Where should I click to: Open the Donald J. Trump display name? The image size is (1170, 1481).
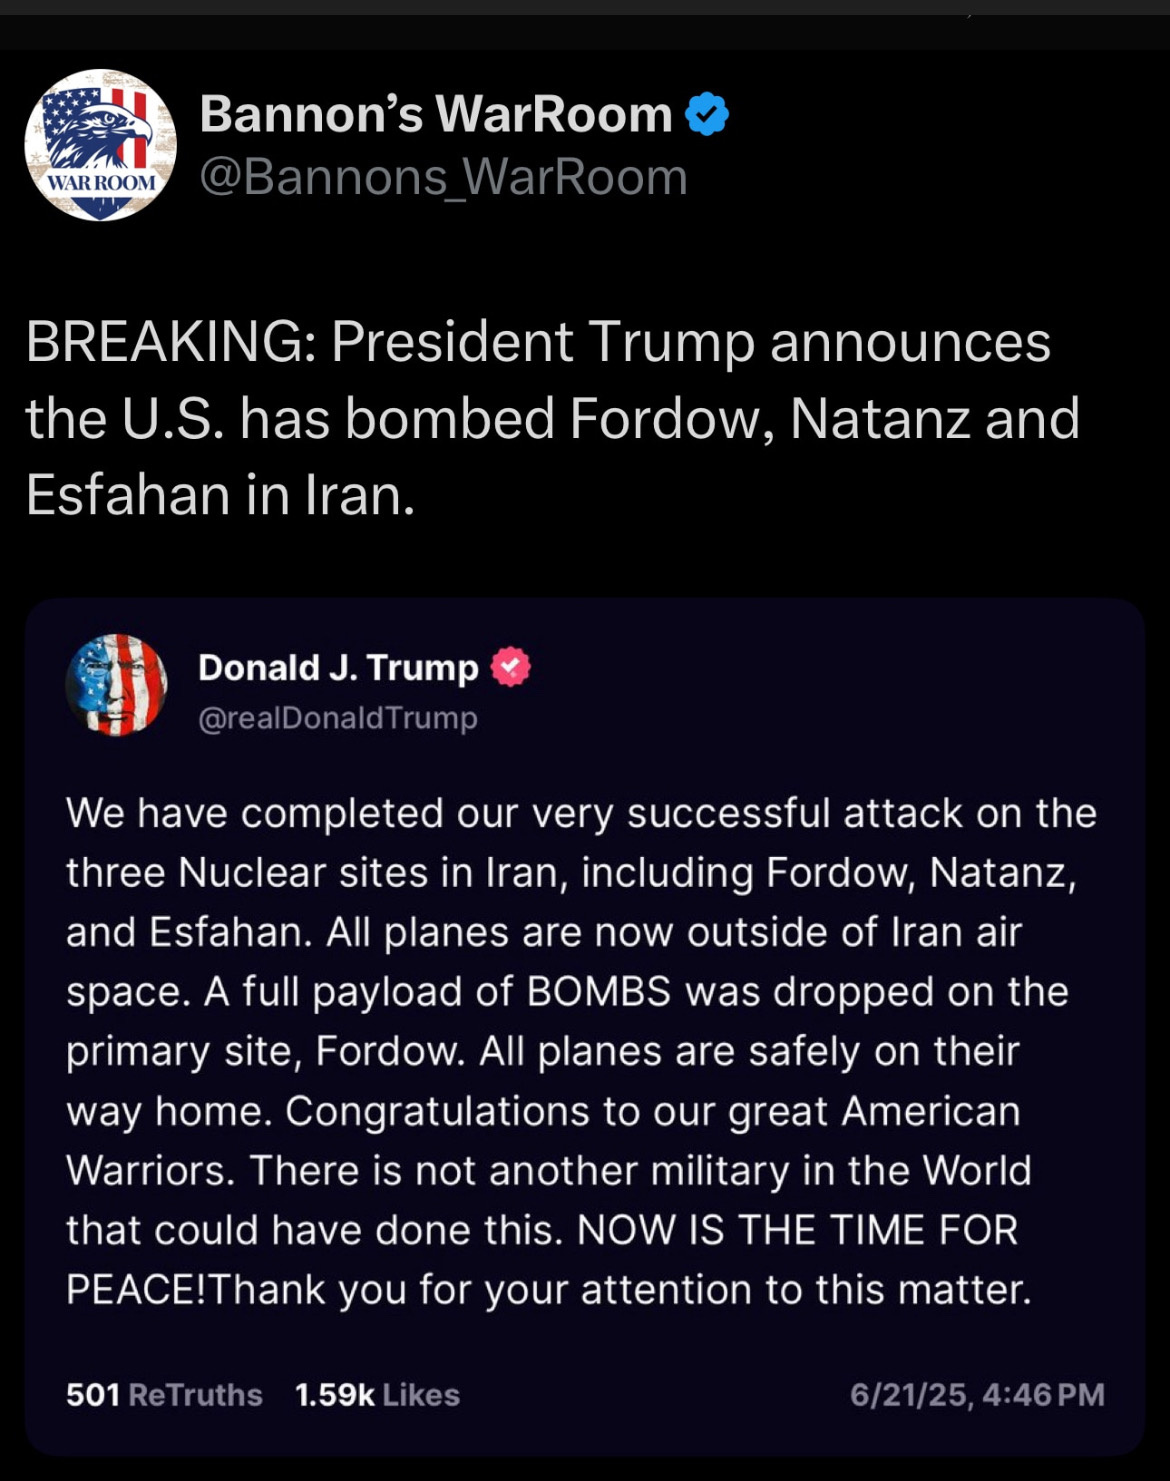tap(338, 667)
